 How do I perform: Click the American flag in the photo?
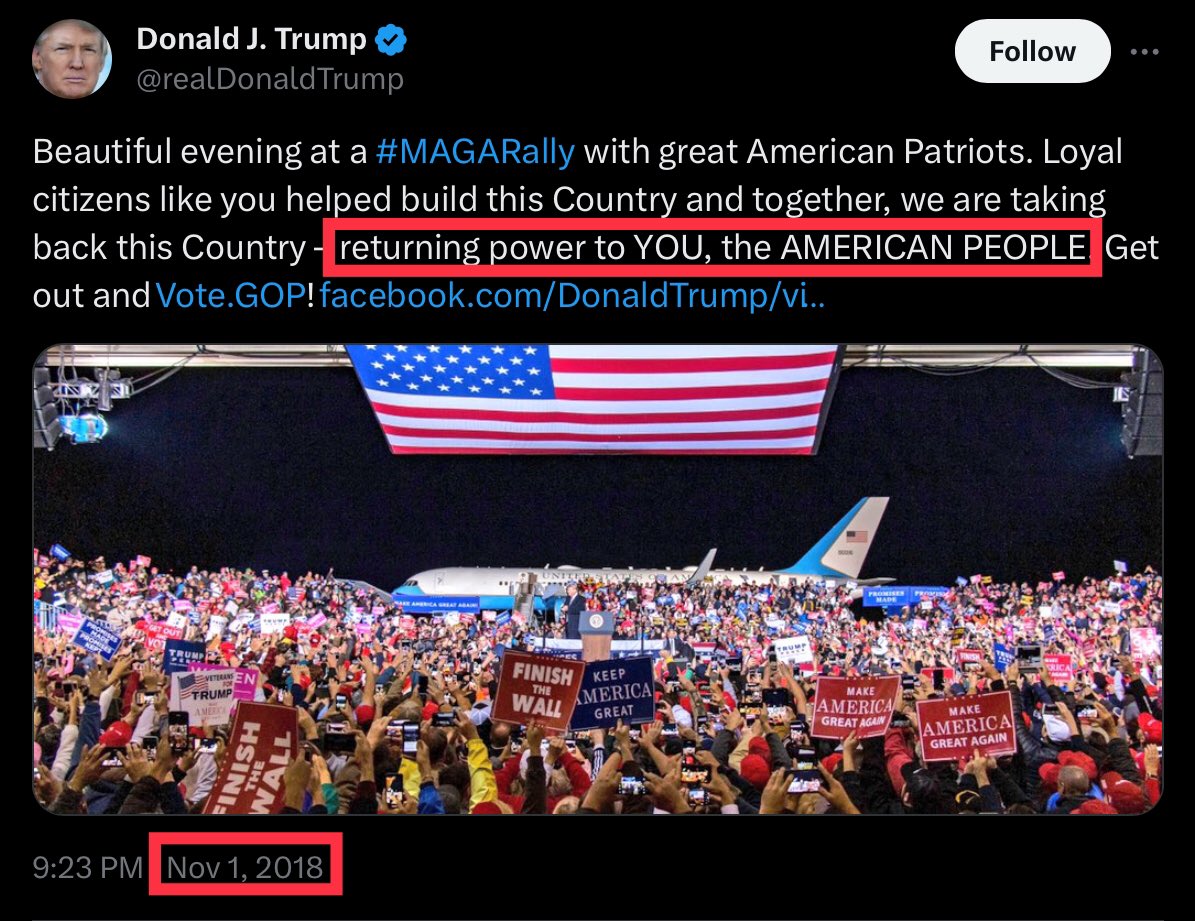(x=593, y=398)
